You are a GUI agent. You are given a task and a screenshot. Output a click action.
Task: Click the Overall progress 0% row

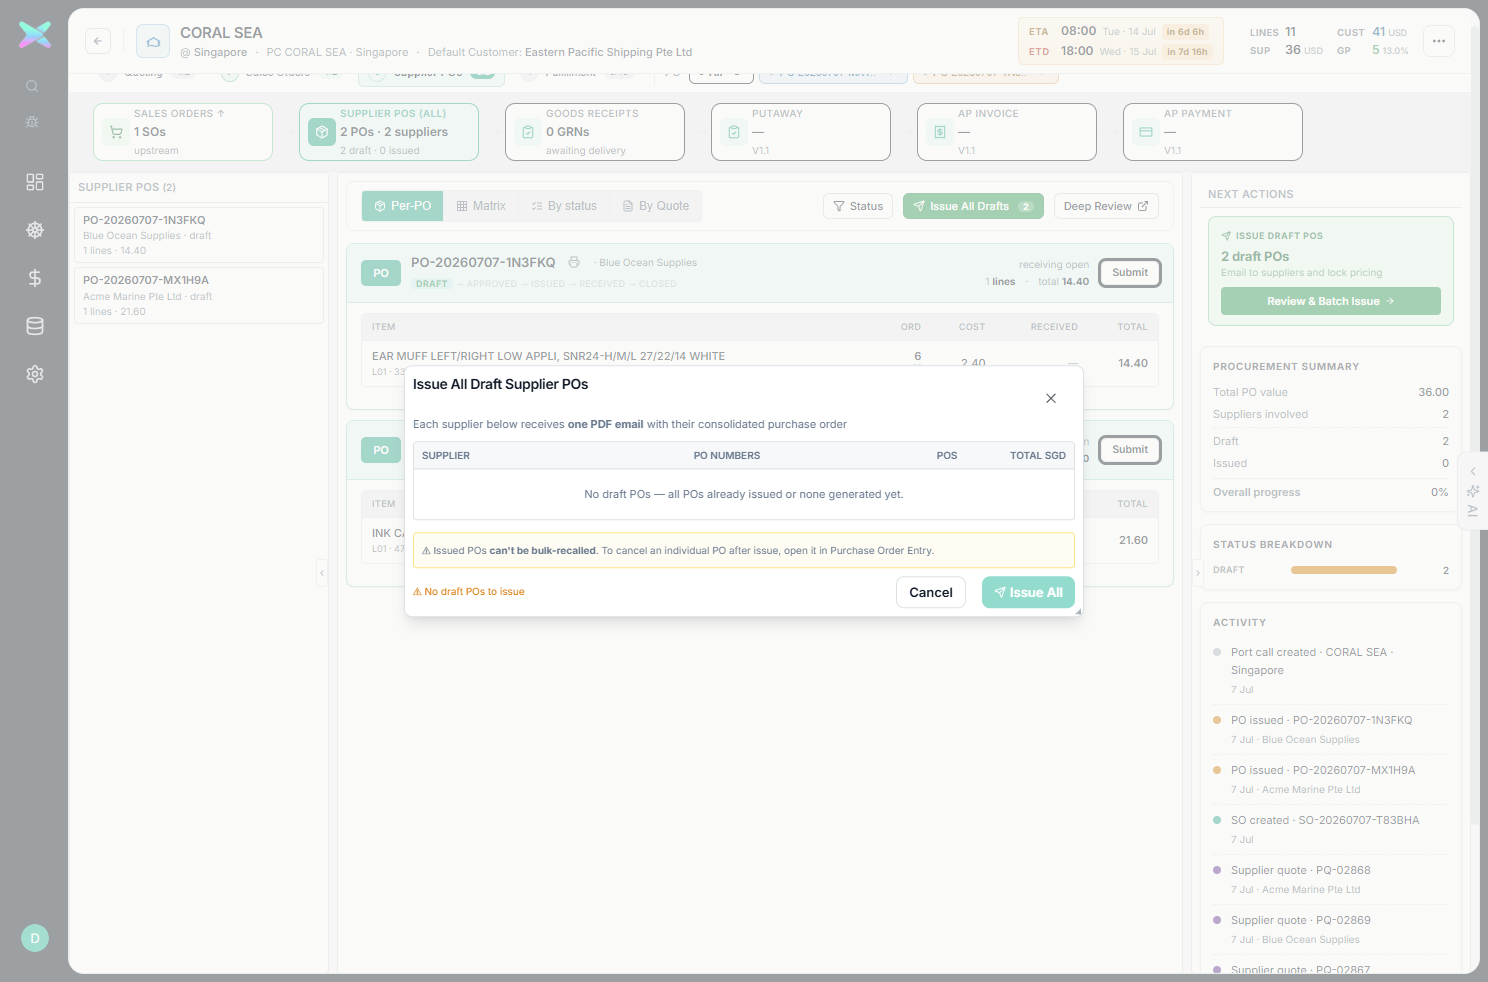[1330, 492]
